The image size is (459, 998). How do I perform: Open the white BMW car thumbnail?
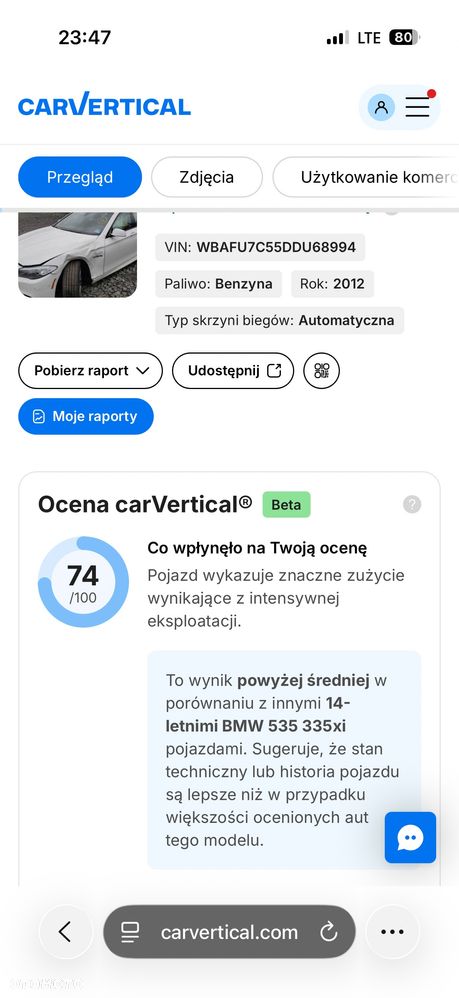(x=78, y=255)
